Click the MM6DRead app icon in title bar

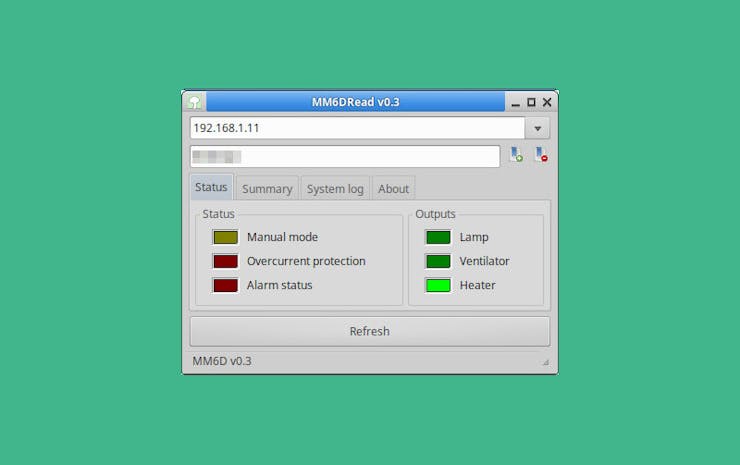[194, 102]
